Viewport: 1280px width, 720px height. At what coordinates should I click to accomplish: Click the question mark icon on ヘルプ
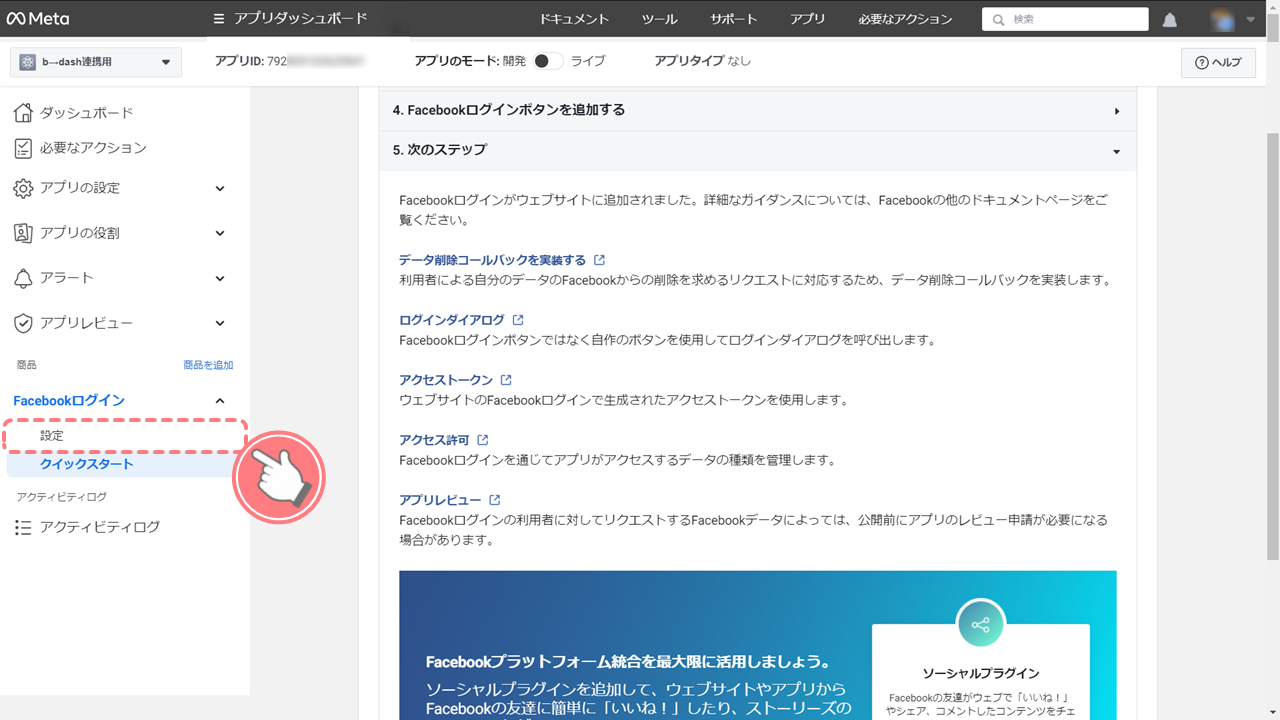click(x=1202, y=63)
